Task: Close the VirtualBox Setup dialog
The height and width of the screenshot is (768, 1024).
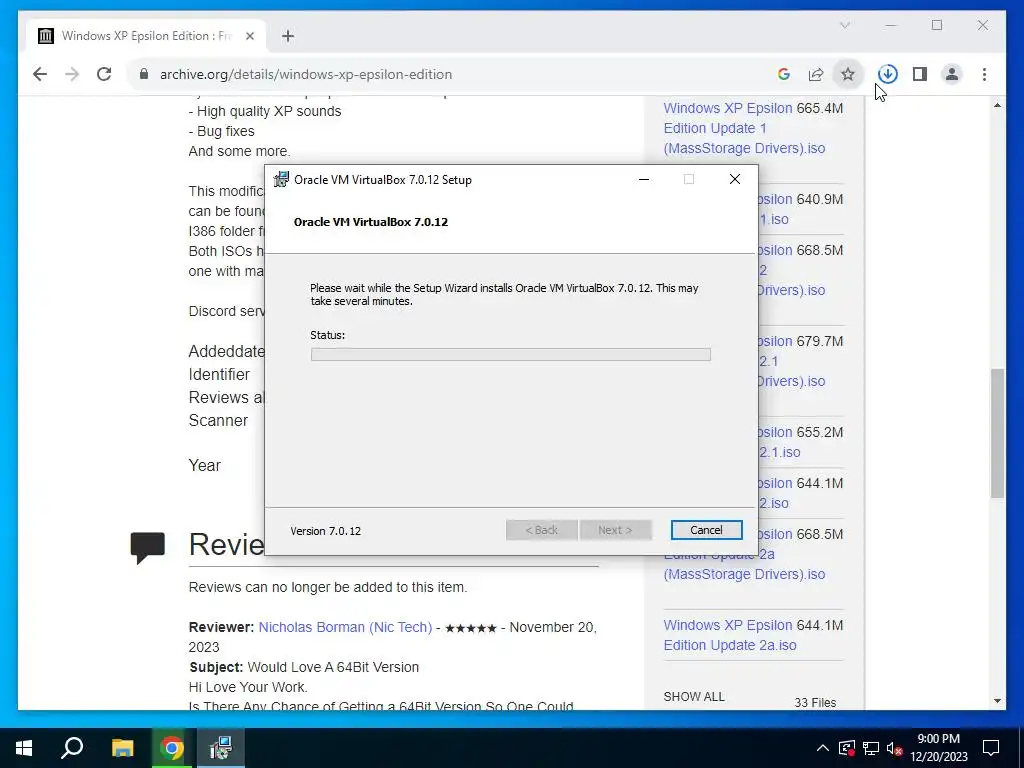Action: pos(735,180)
